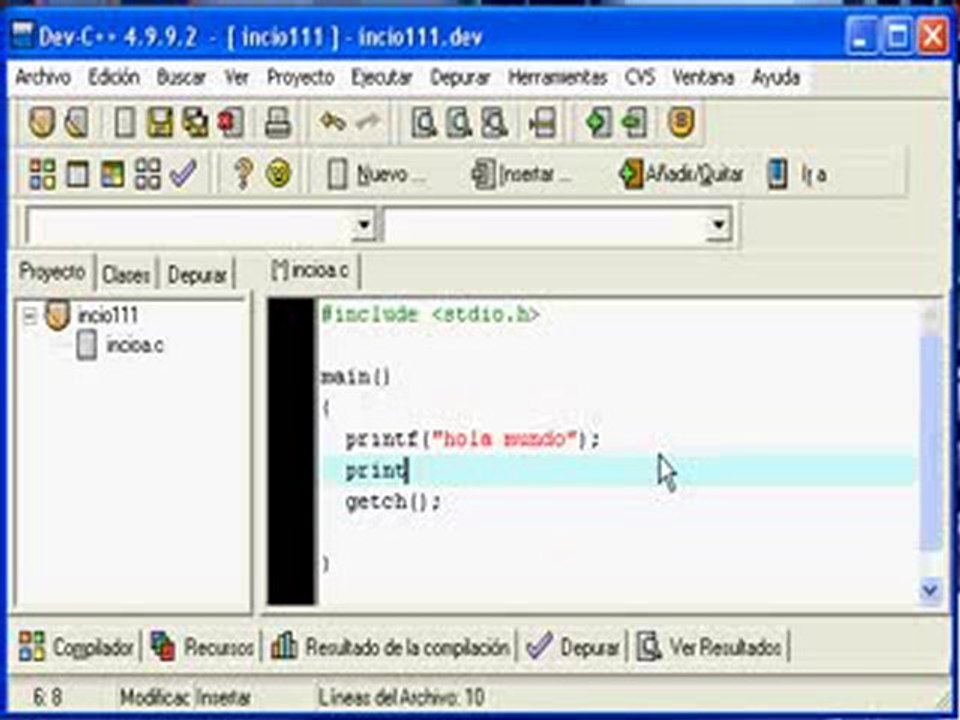960x720 pixels.
Task: Click the About smiley face icon
Action: (x=278, y=174)
